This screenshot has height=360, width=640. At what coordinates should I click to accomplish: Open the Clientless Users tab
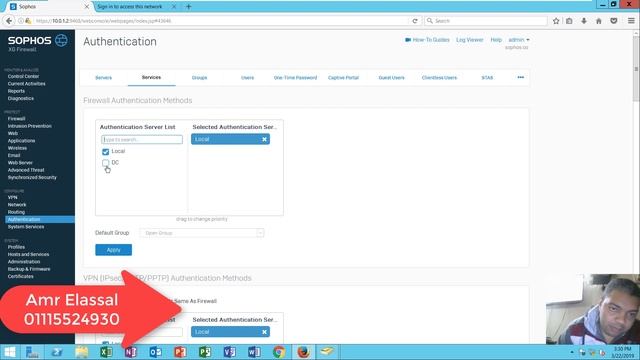point(439,78)
